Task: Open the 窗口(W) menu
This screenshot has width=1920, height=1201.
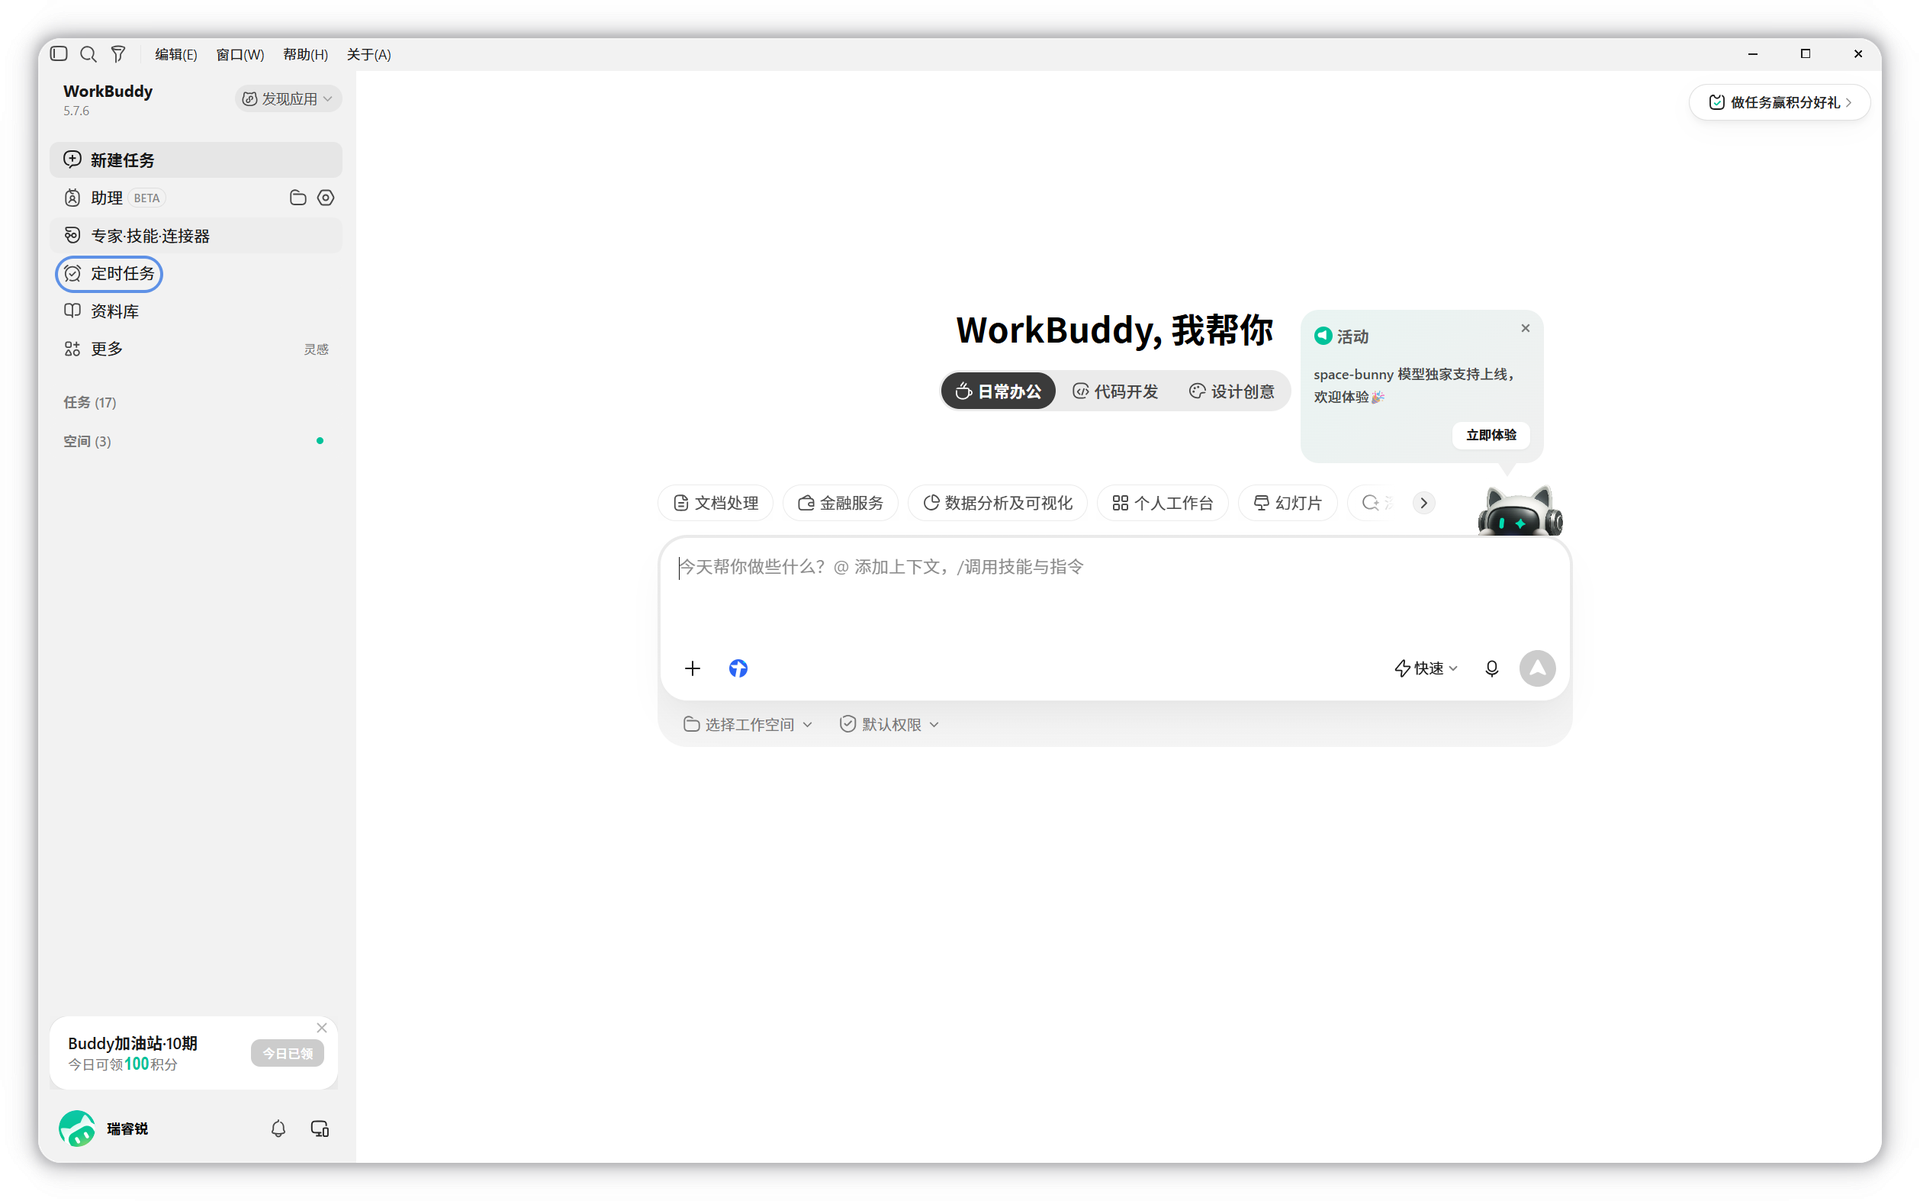Action: [x=240, y=54]
